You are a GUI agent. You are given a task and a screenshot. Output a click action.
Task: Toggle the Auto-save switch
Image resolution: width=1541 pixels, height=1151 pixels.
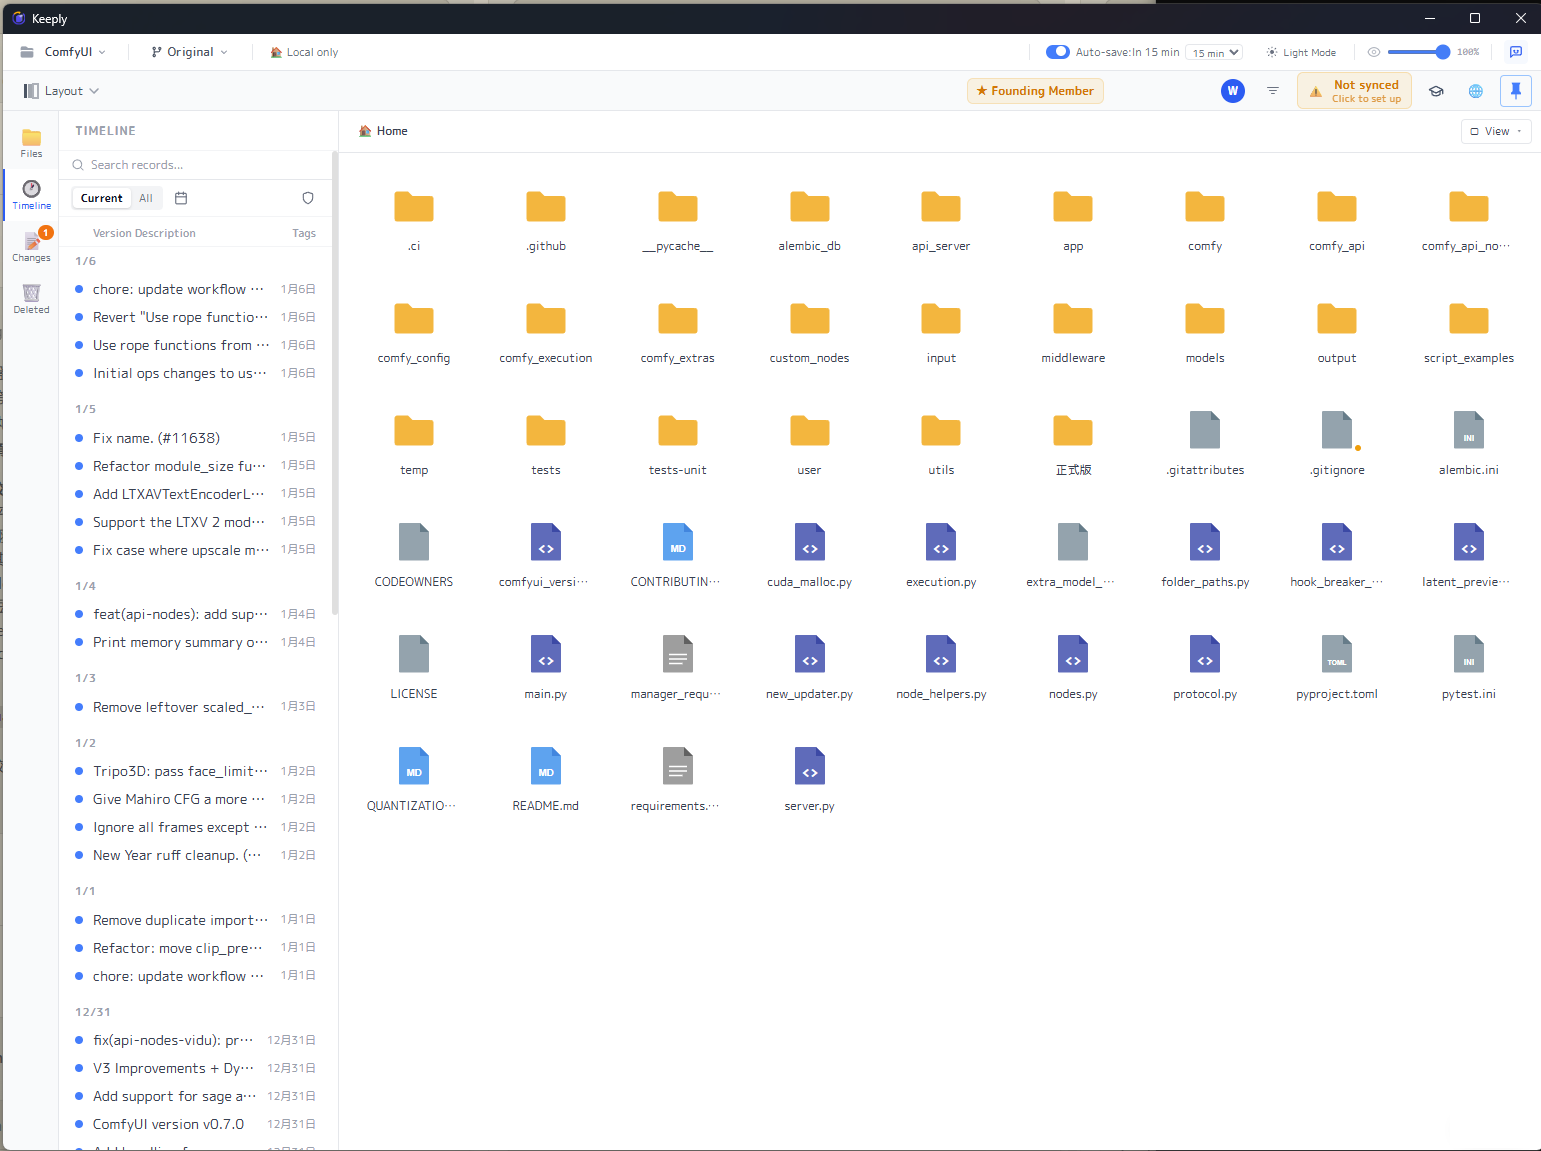[x=1057, y=52]
